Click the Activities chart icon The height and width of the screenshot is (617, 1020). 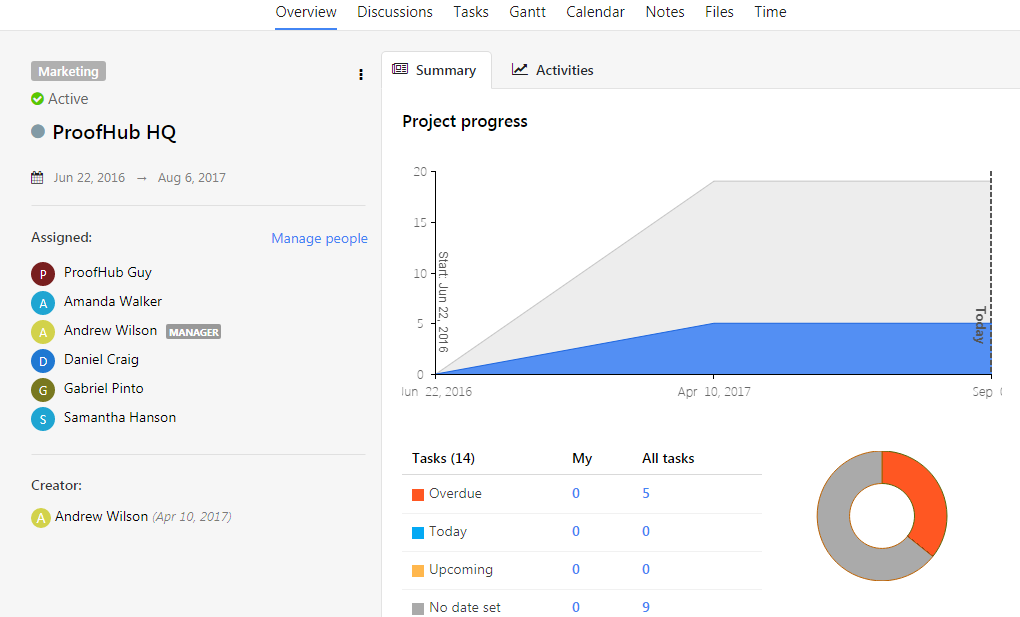click(x=519, y=69)
